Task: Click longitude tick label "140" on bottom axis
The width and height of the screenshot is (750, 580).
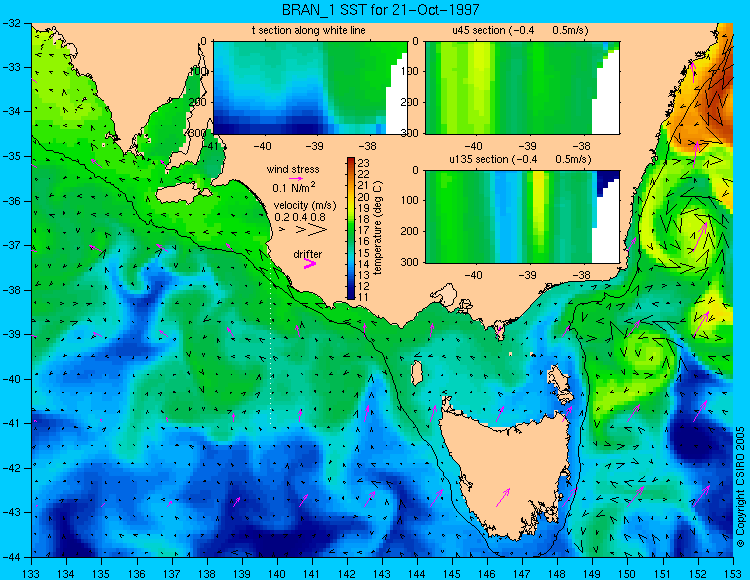Action: tap(277, 574)
